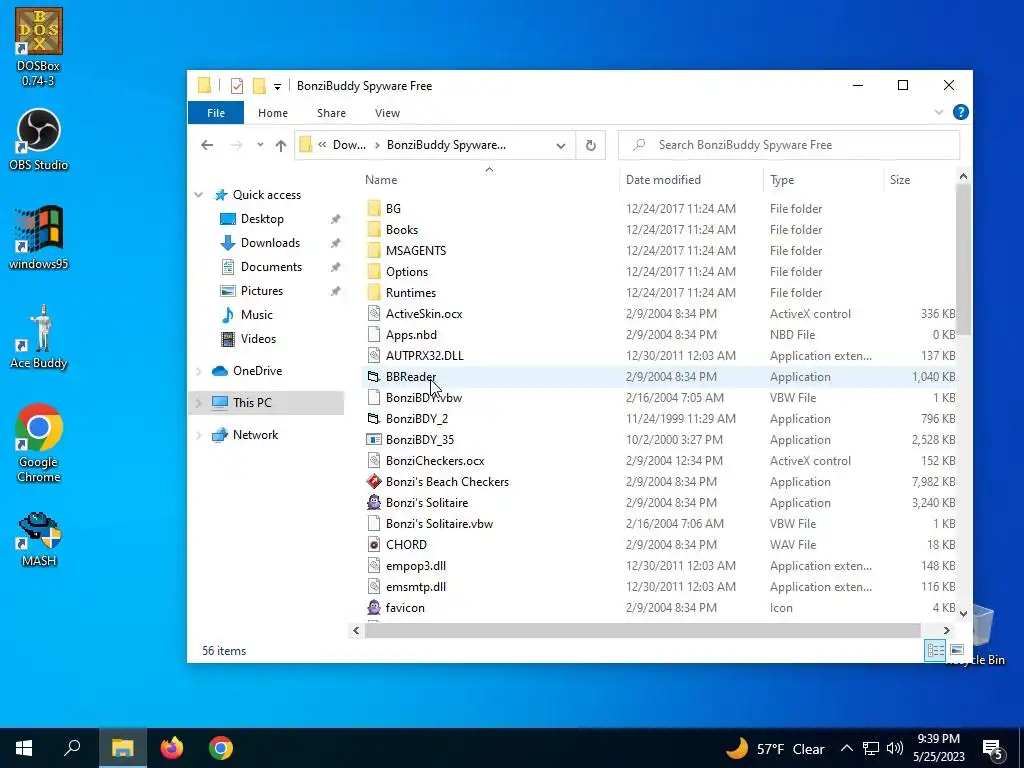Open the Share ribbon tab
Image resolution: width=1024 pixels, height=768 pixels.
pos(332,113)
